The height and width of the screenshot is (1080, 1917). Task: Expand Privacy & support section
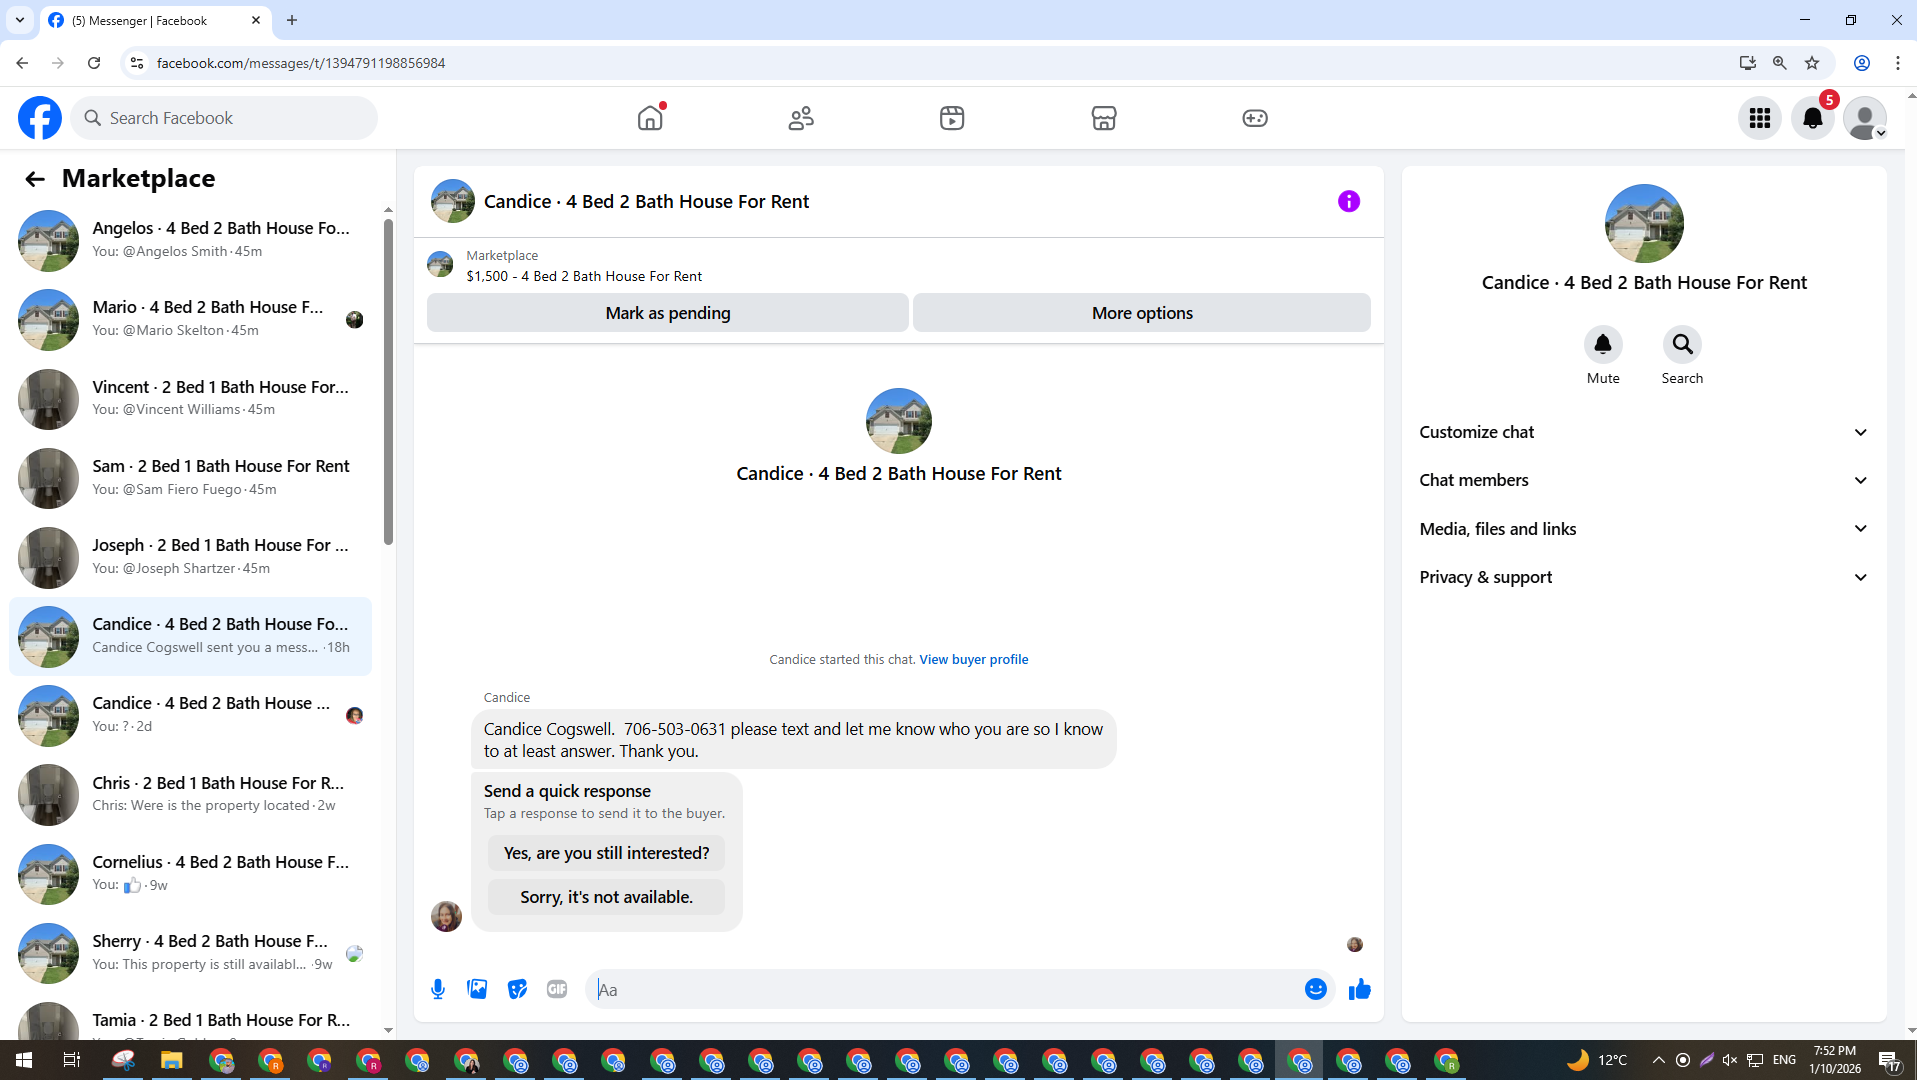click(1644, 577)
